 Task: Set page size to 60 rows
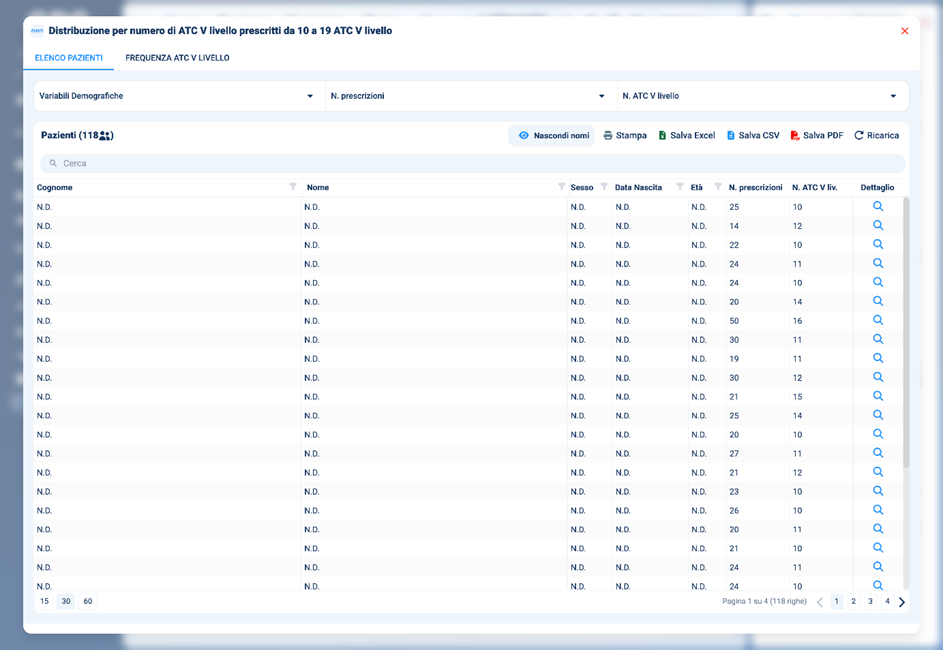click(88, 602)
